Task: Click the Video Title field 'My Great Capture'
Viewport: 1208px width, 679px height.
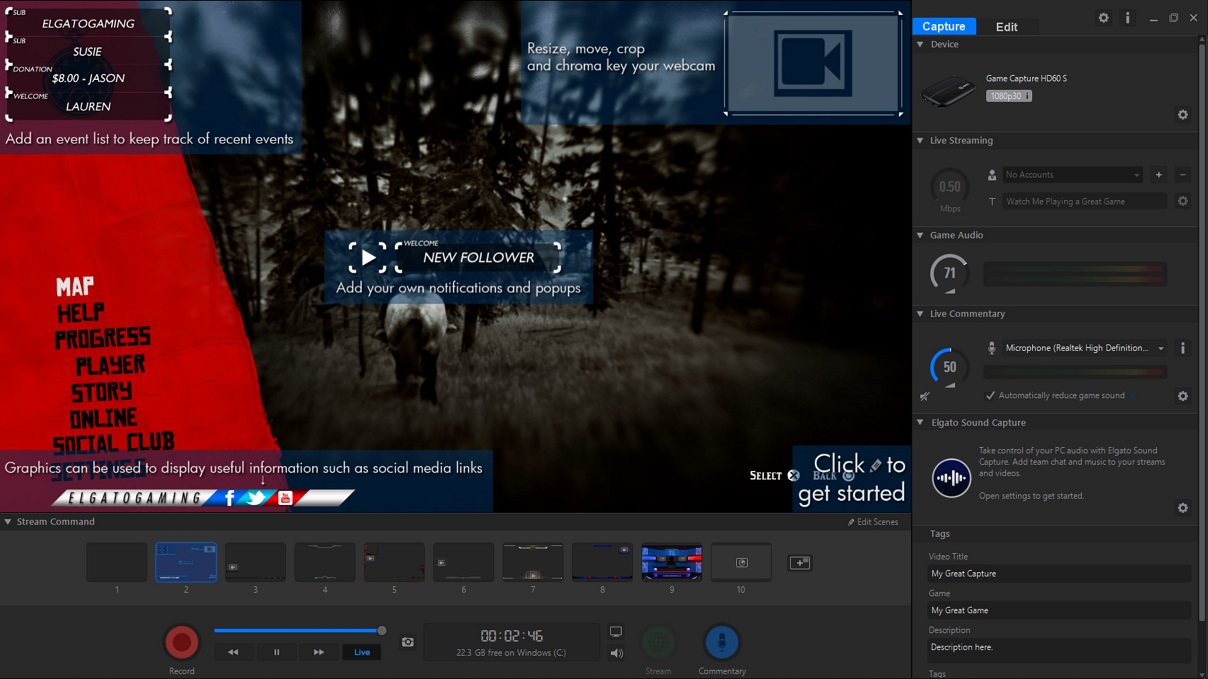Action: [1059, 574]
